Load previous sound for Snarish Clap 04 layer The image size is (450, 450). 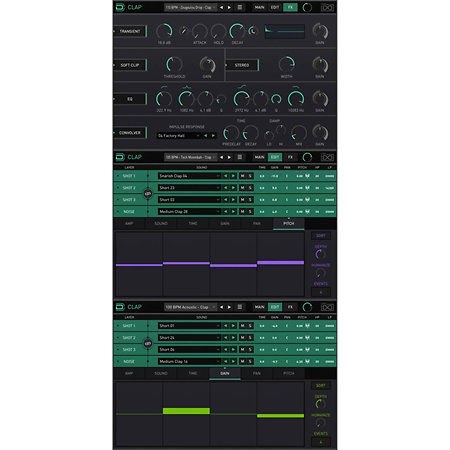click(x=226, y=176)
